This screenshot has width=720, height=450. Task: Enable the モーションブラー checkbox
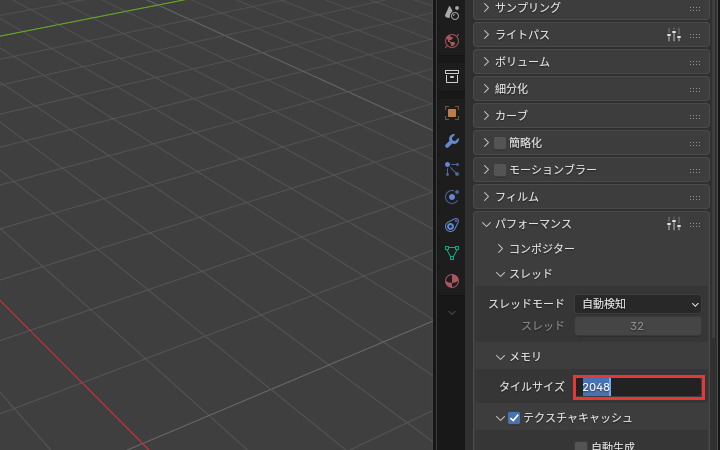(500, 170)
